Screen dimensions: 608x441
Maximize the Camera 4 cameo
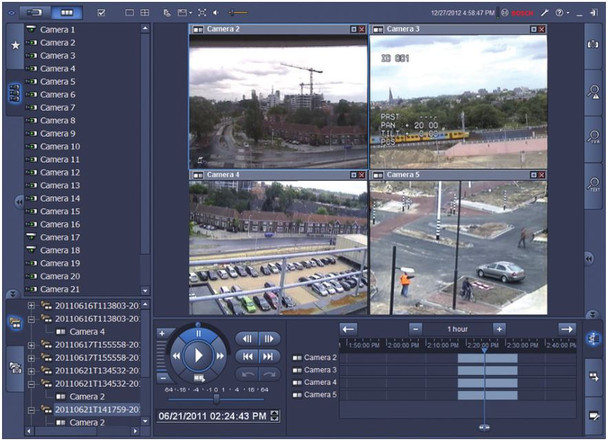354,175
